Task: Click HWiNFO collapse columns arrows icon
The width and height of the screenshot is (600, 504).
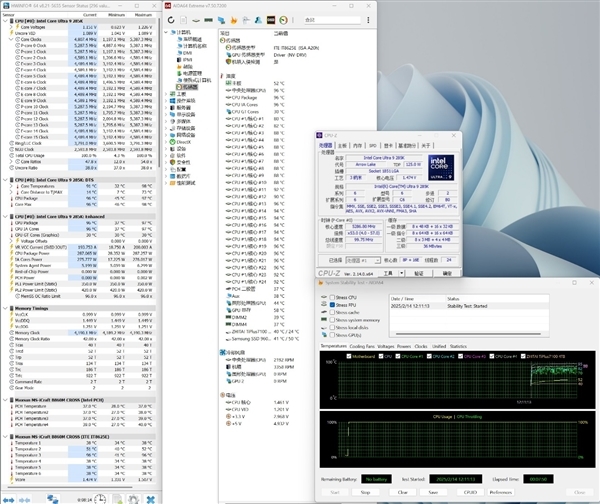Action: (x=24, y=499)
